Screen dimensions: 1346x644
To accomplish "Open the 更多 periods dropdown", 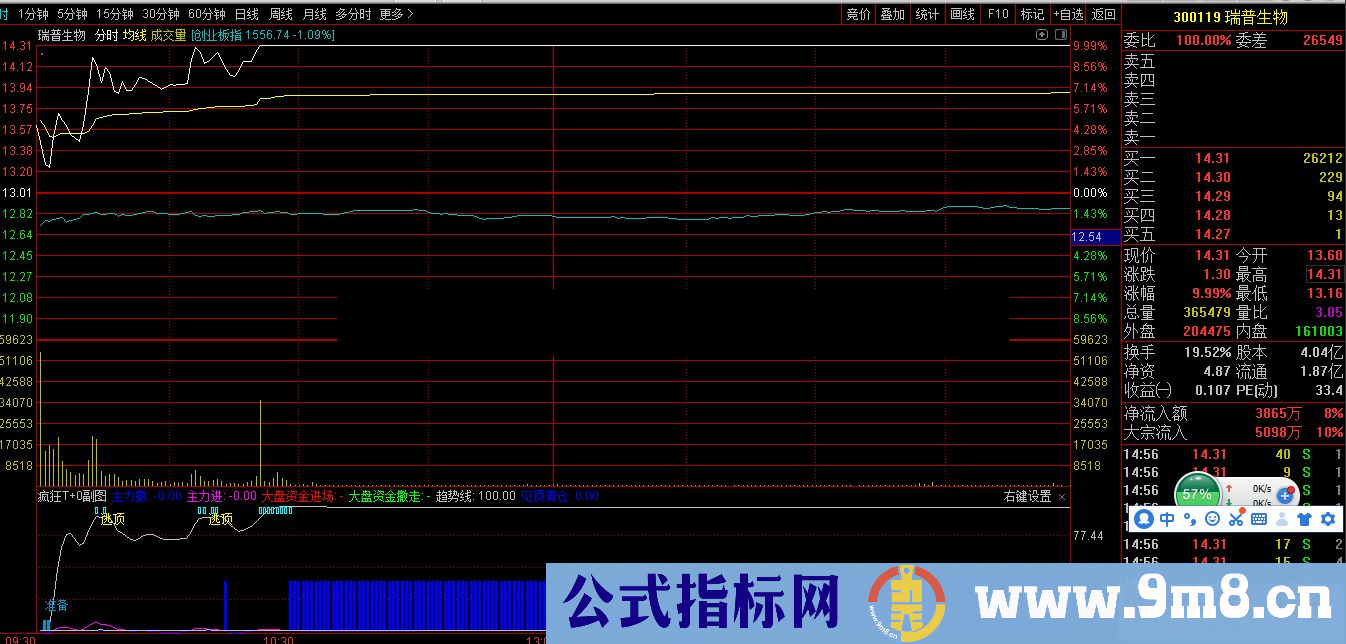I will click(392, 14).
